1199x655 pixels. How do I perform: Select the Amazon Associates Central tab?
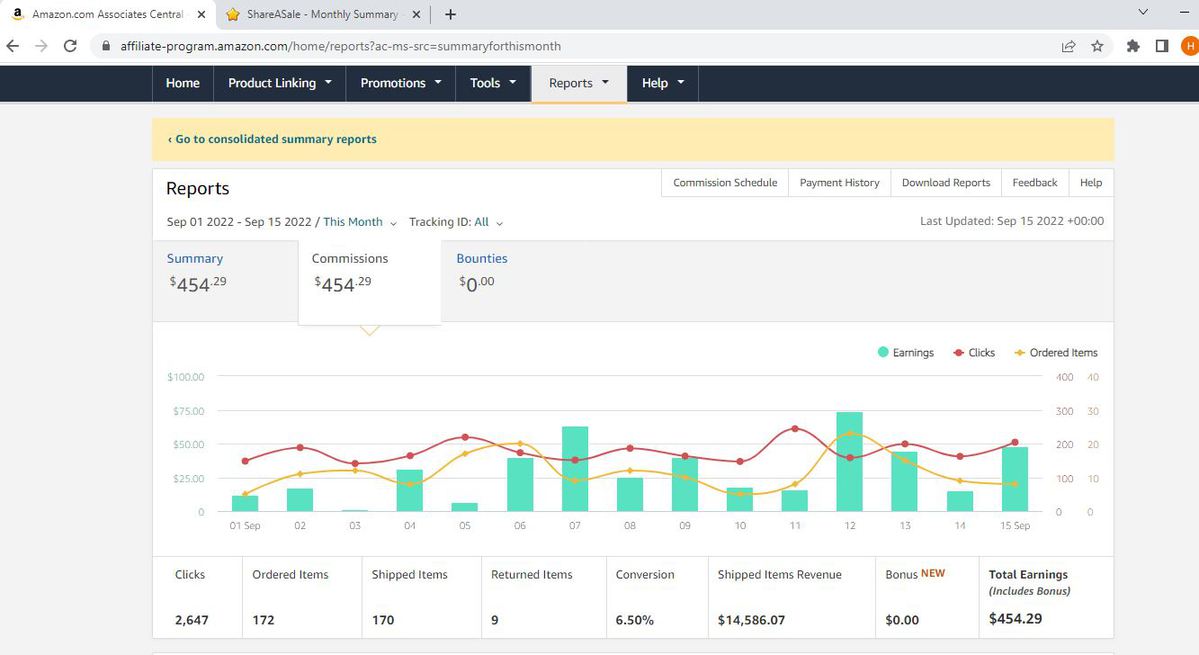coord(107,15)
